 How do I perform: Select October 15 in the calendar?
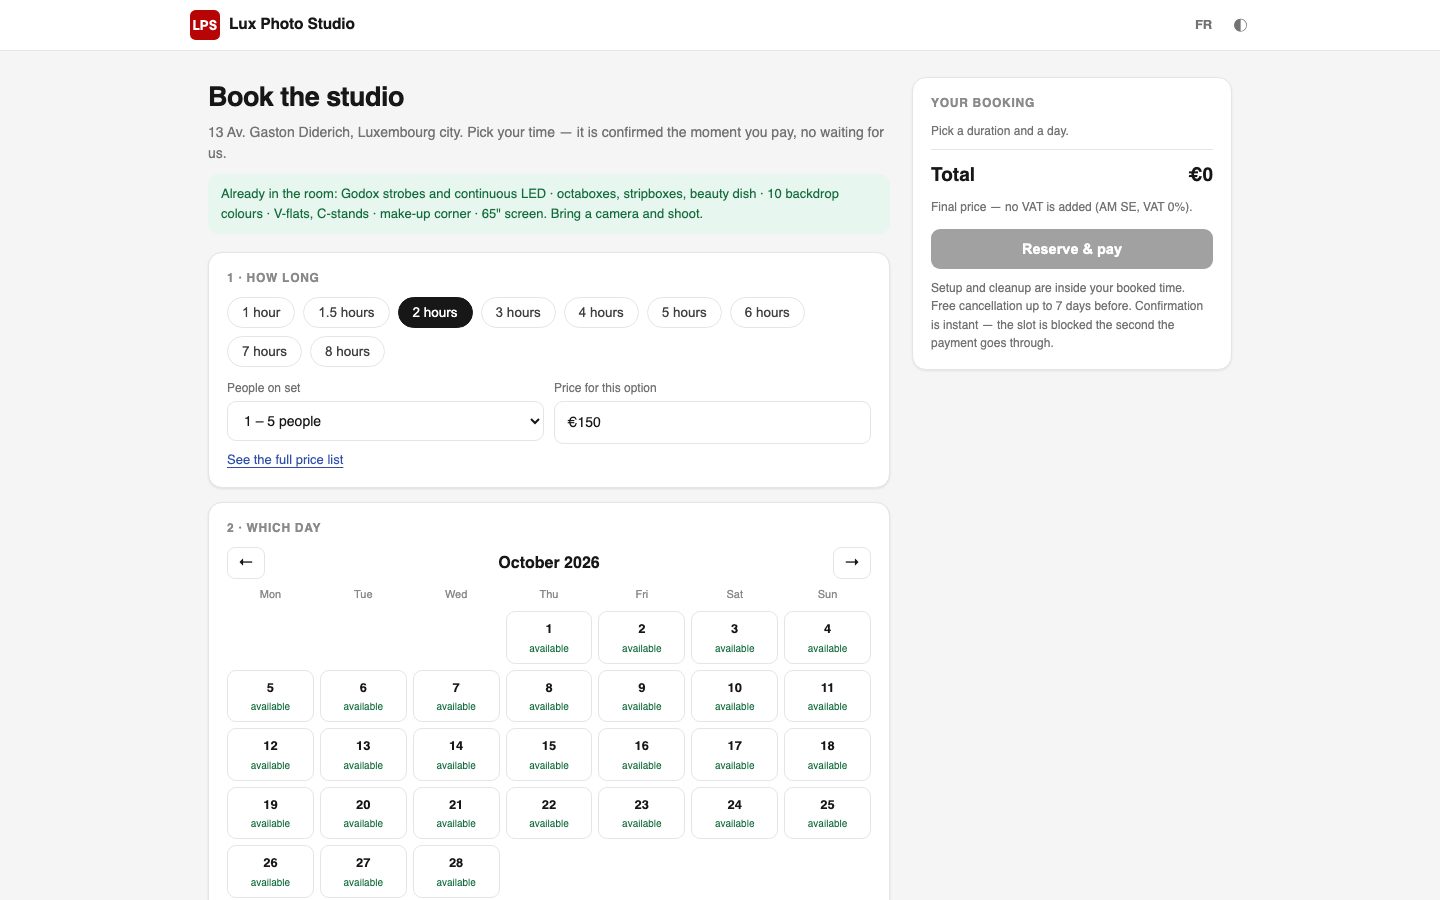[x=549, y=754]
